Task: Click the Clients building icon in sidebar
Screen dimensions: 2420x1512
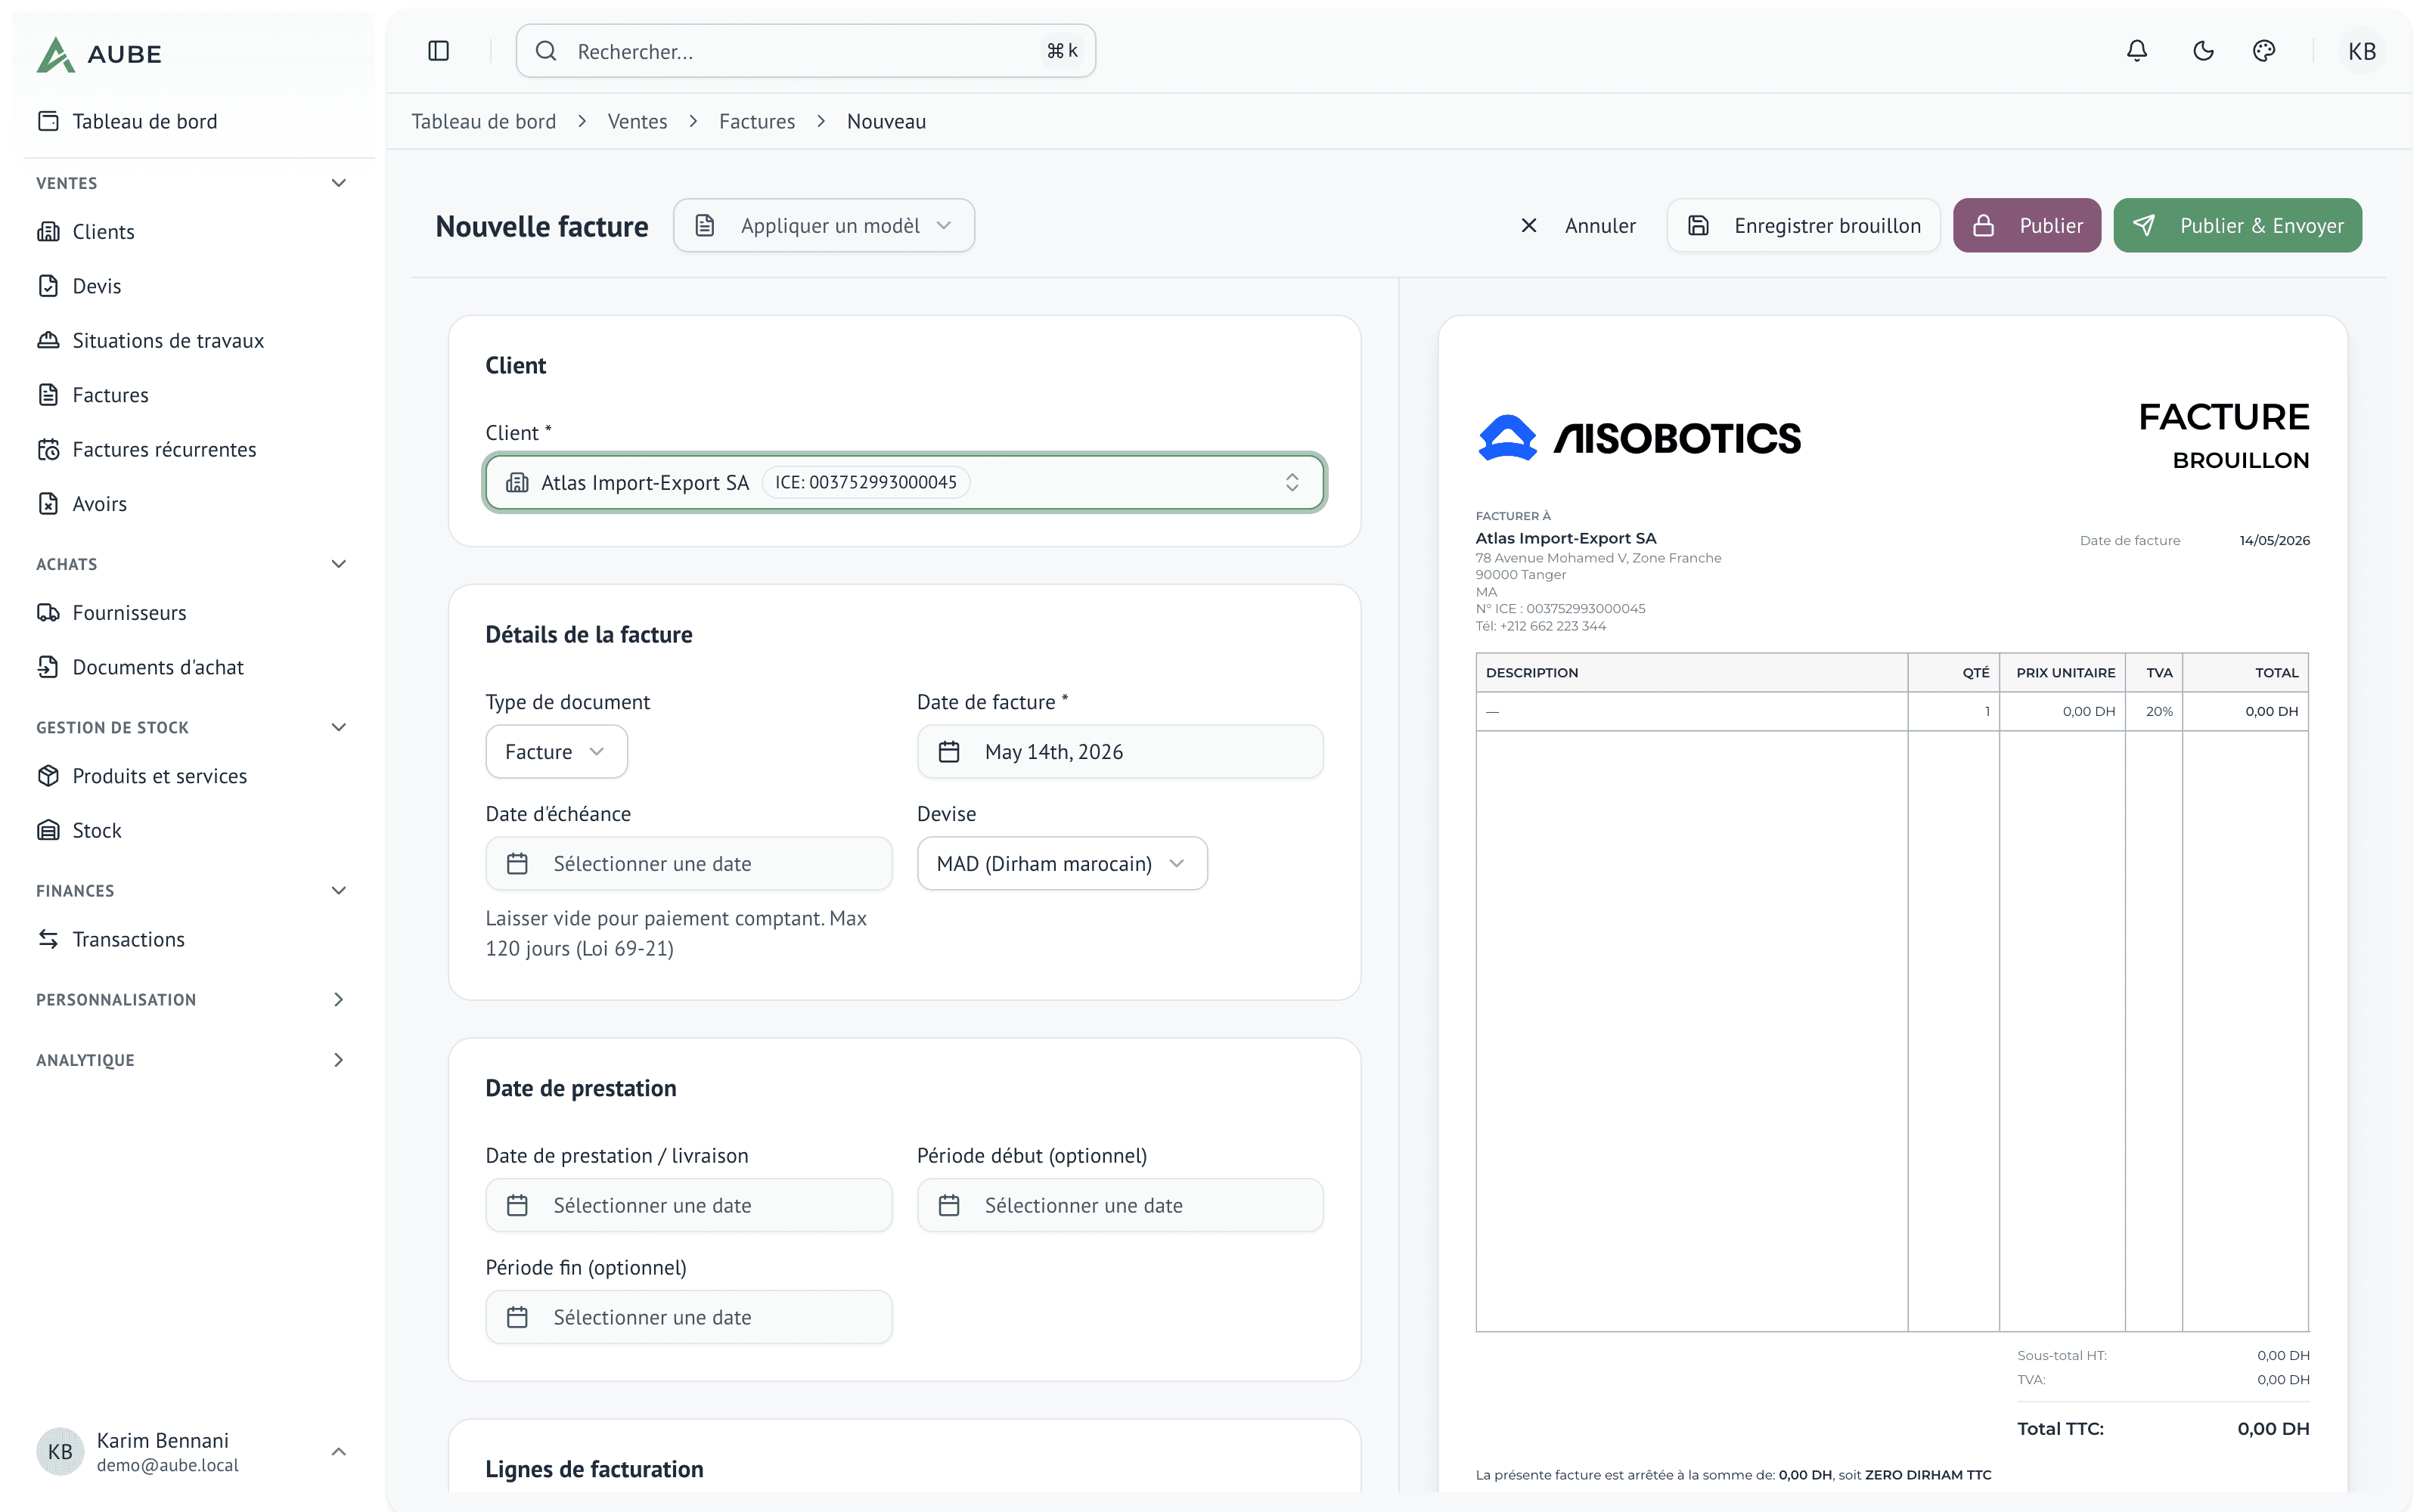Action: pos(48,231)
